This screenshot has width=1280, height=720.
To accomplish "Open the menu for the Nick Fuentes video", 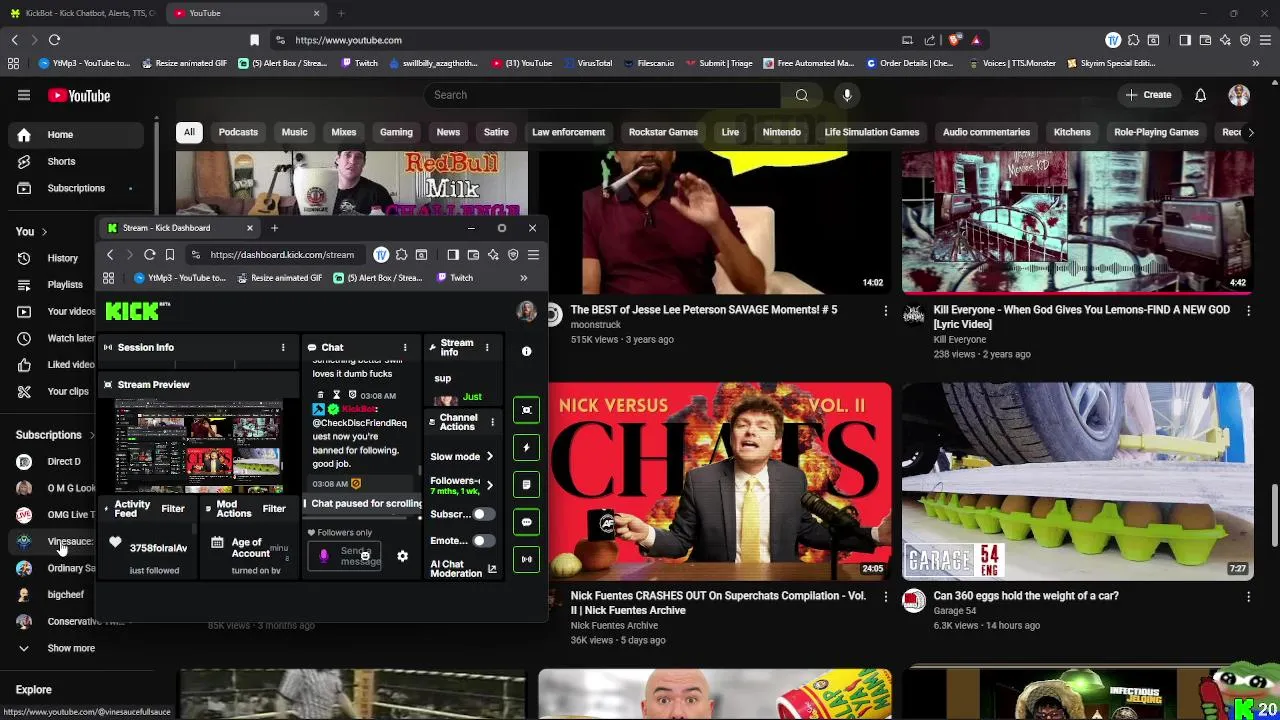I will 885,597.
